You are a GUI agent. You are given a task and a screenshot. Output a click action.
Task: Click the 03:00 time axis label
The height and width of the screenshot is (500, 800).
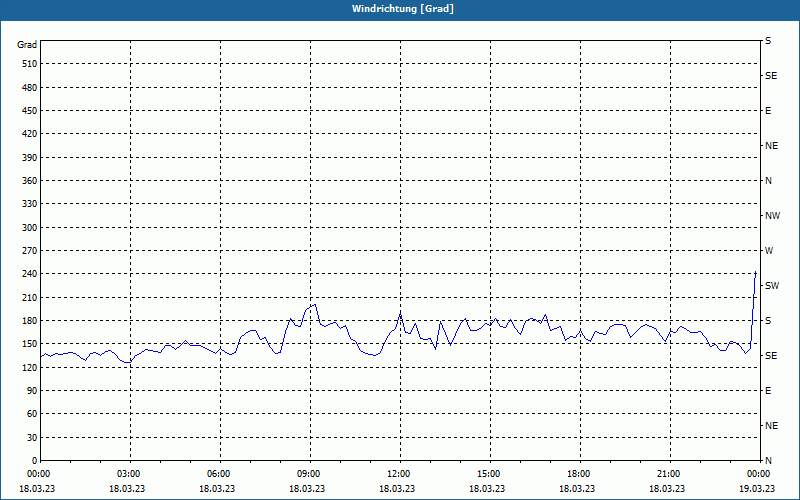coord(131,474)
